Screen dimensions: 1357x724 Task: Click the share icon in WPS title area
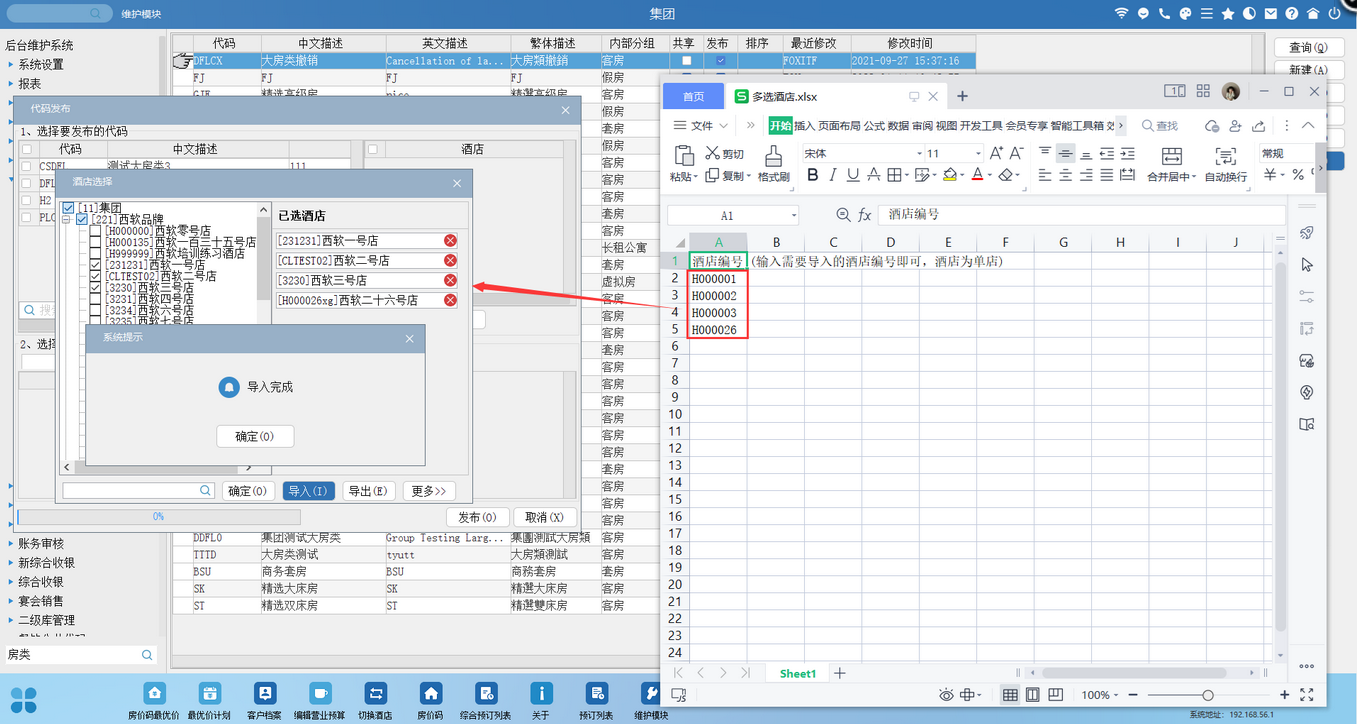coord(1258,126)
